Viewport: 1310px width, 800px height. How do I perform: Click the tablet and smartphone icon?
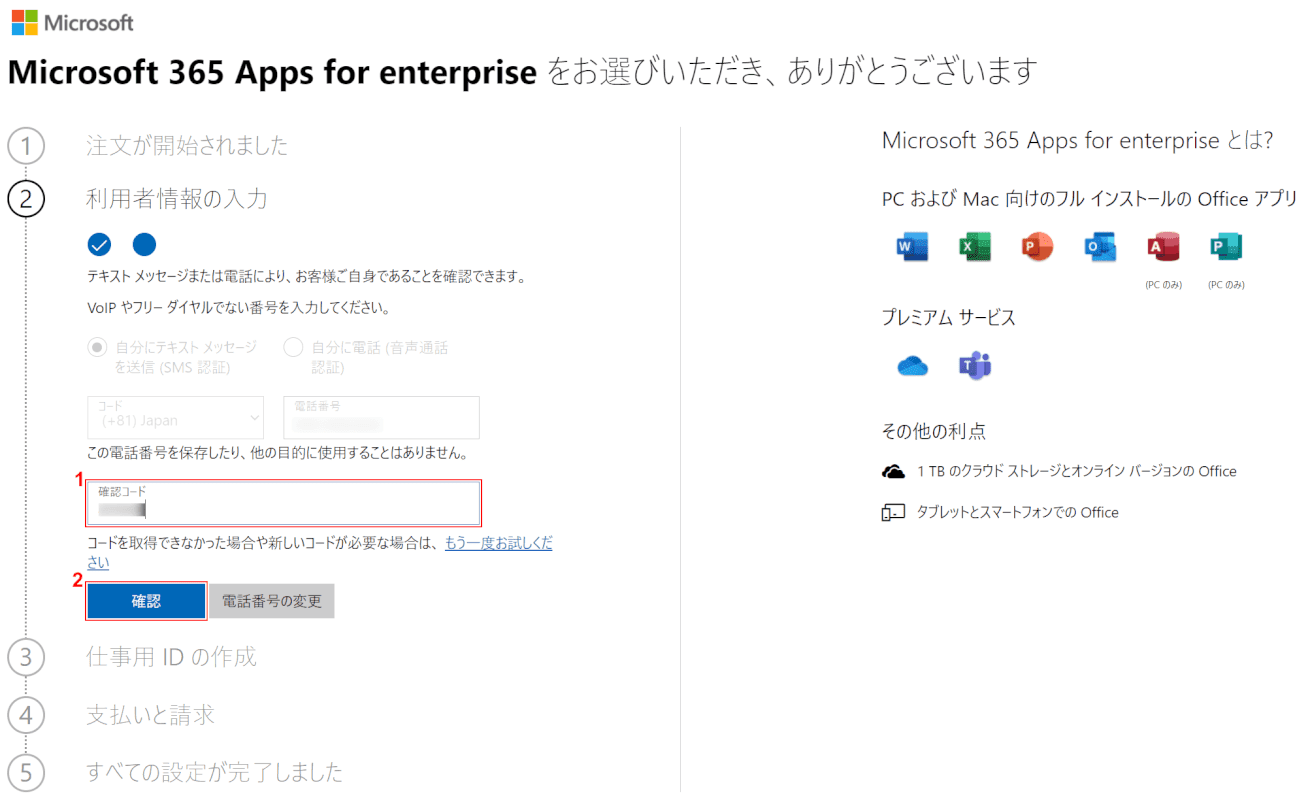click(893, 512)
